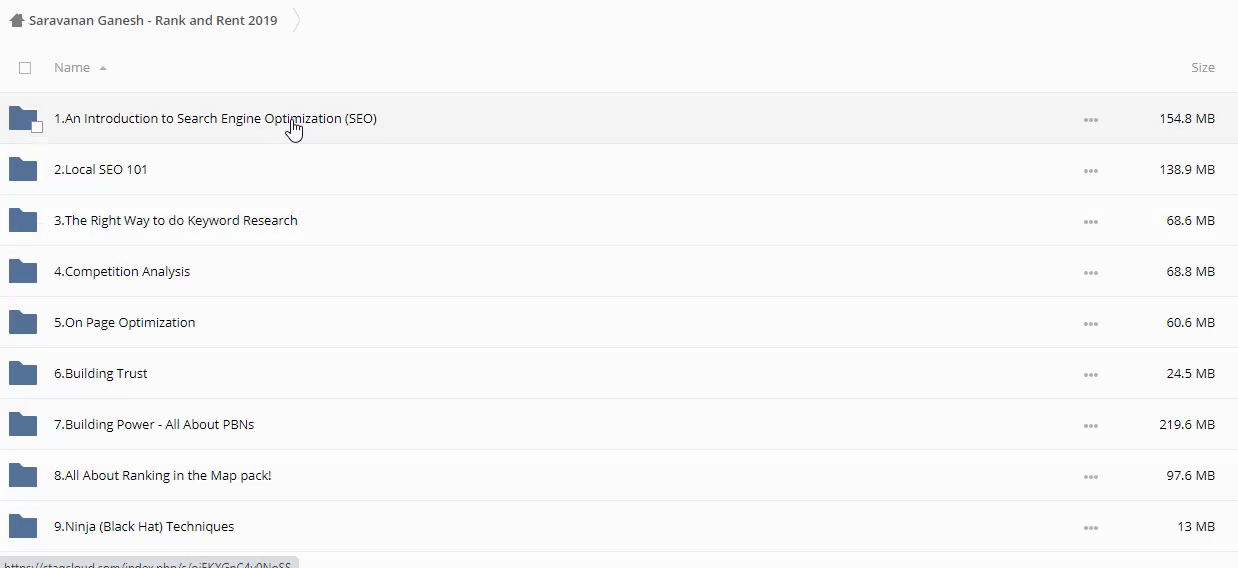This screenshot has height=568, width=1238.
Task: Open more options for Map pack folder
Action: tap(1090, 476)
